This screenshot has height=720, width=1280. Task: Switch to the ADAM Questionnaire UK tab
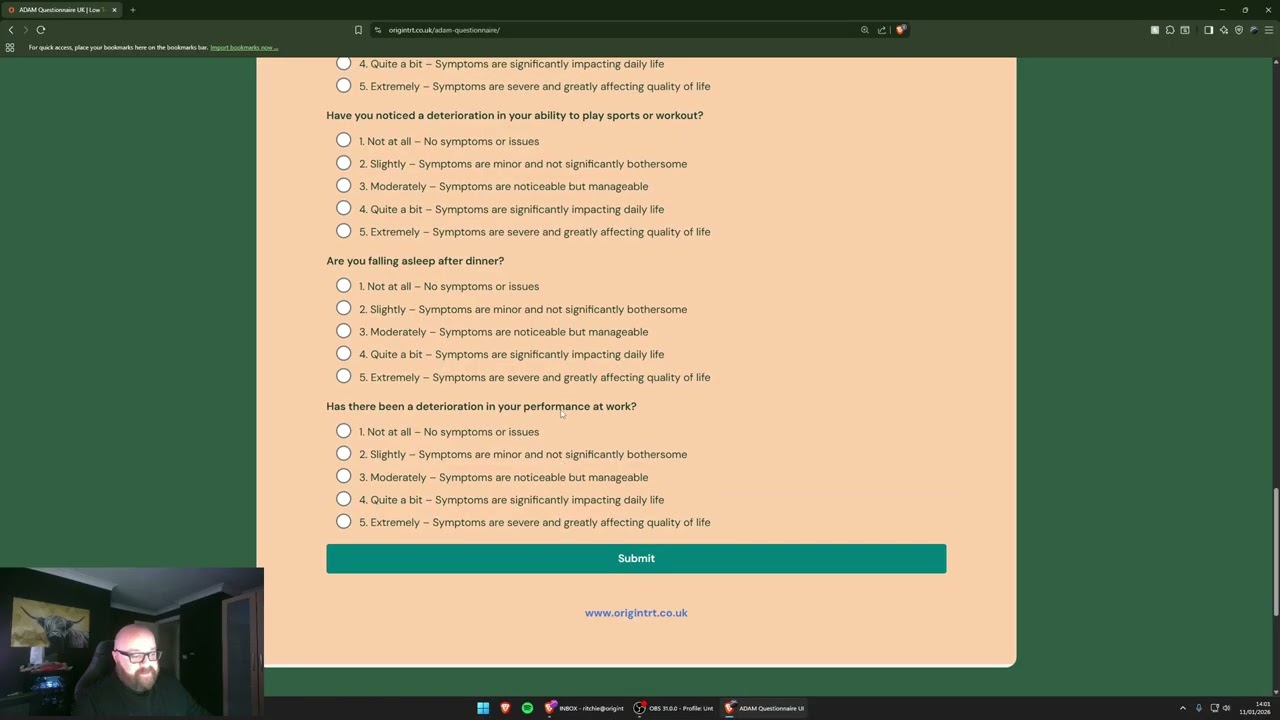click(x=62, y=10)
